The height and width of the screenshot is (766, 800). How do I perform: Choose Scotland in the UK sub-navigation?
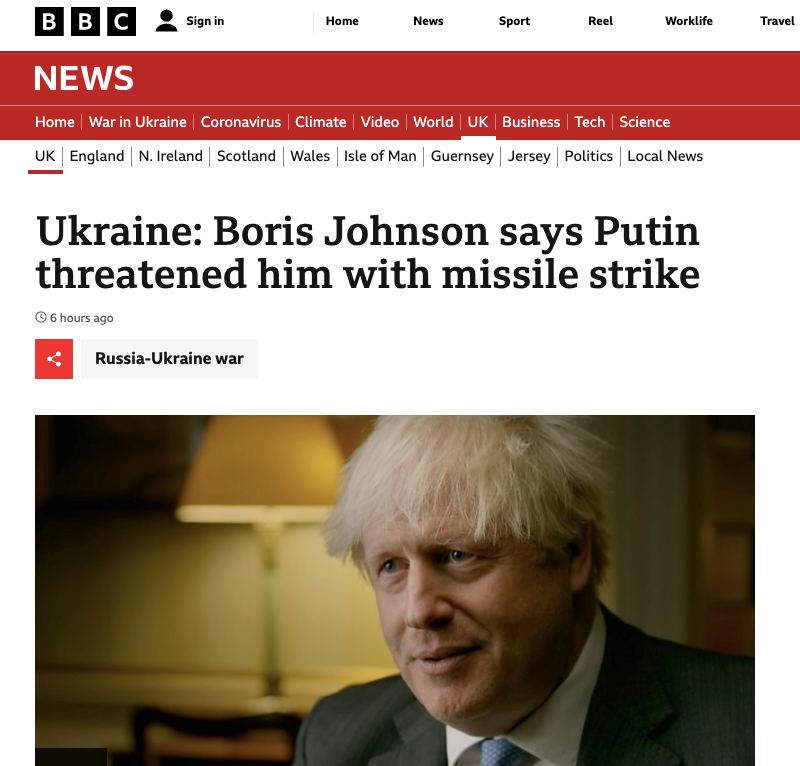[246, 156]
